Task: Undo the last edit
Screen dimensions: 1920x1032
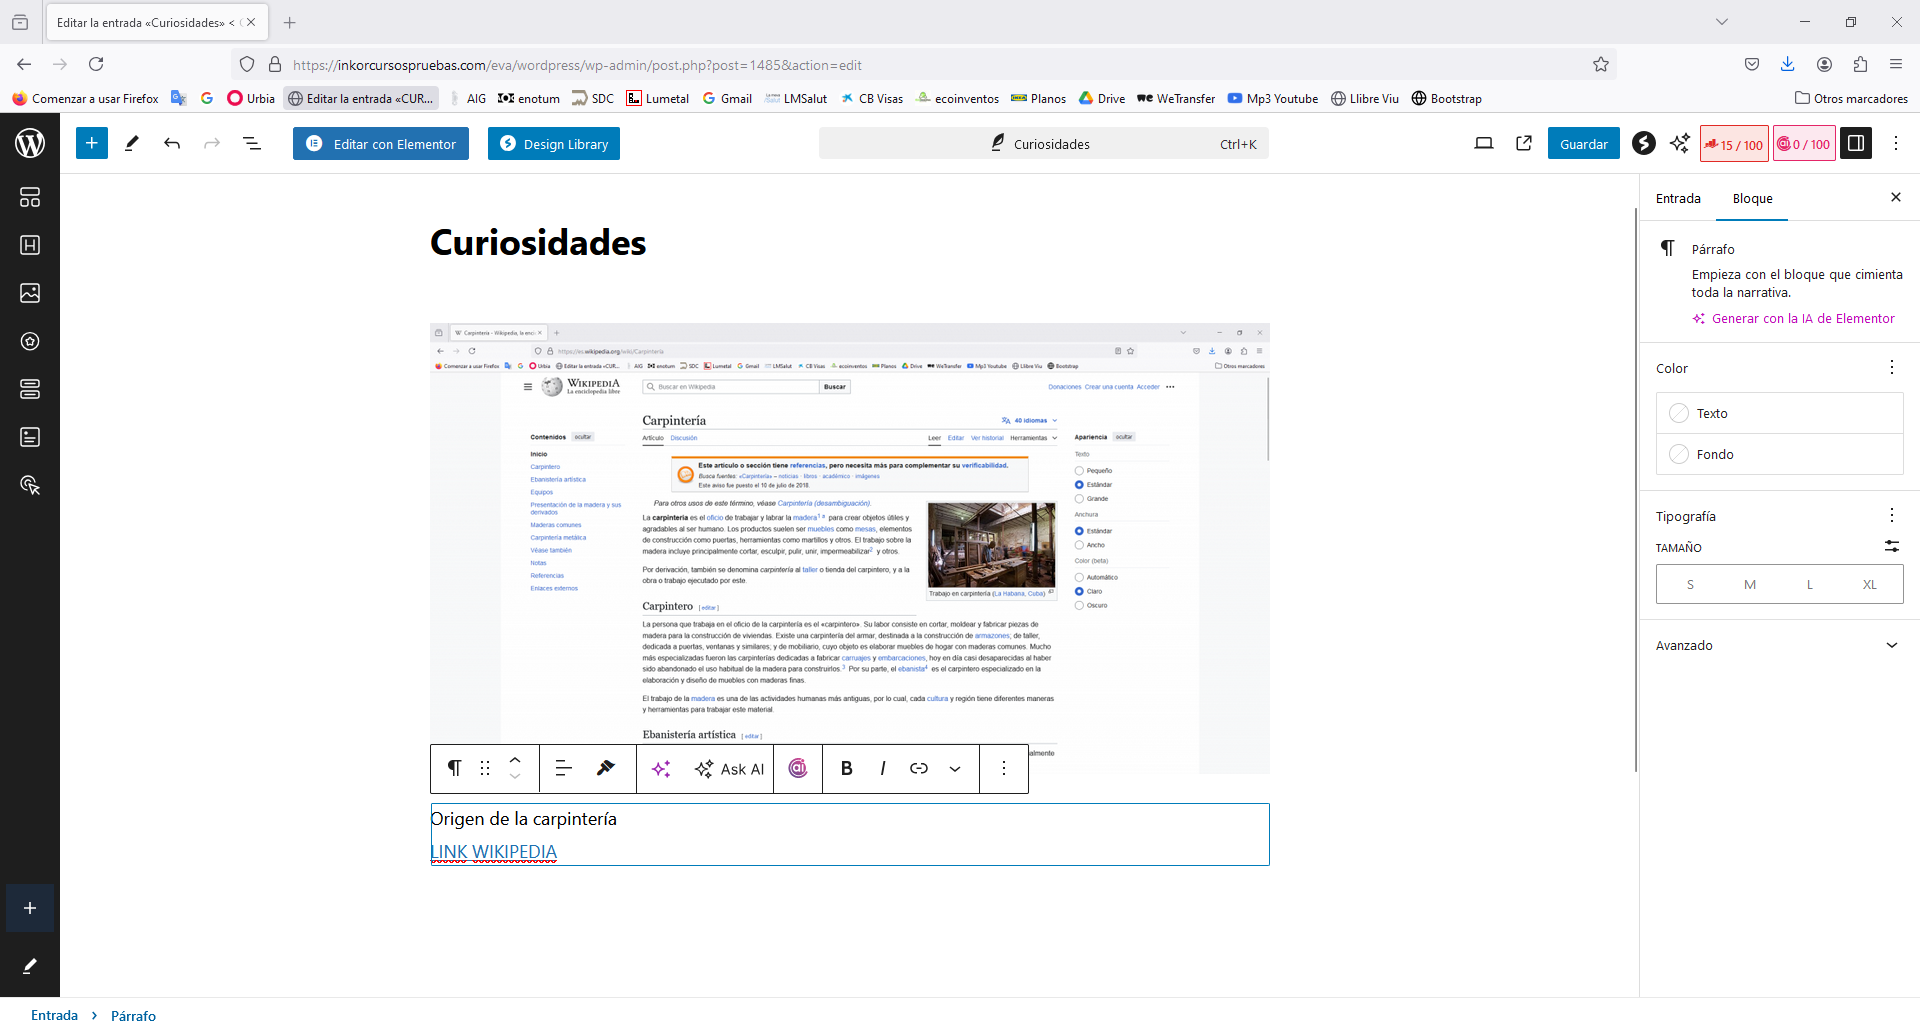Action: pyautogui.click(x=172, y=144)
